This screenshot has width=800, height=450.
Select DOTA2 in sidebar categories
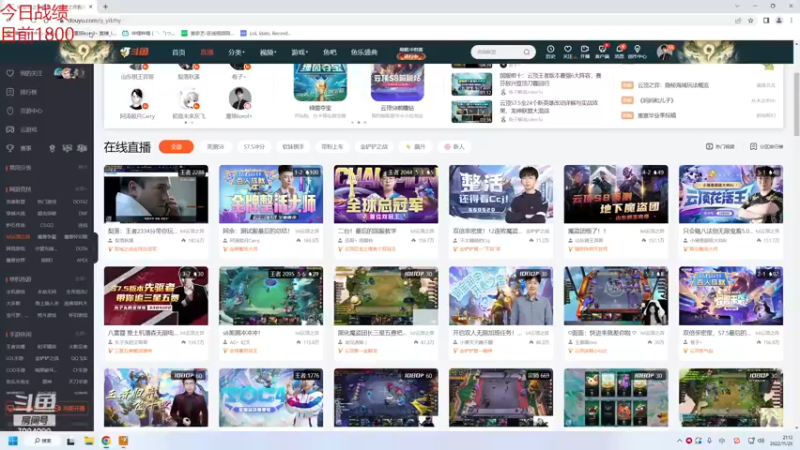[80, 202]
